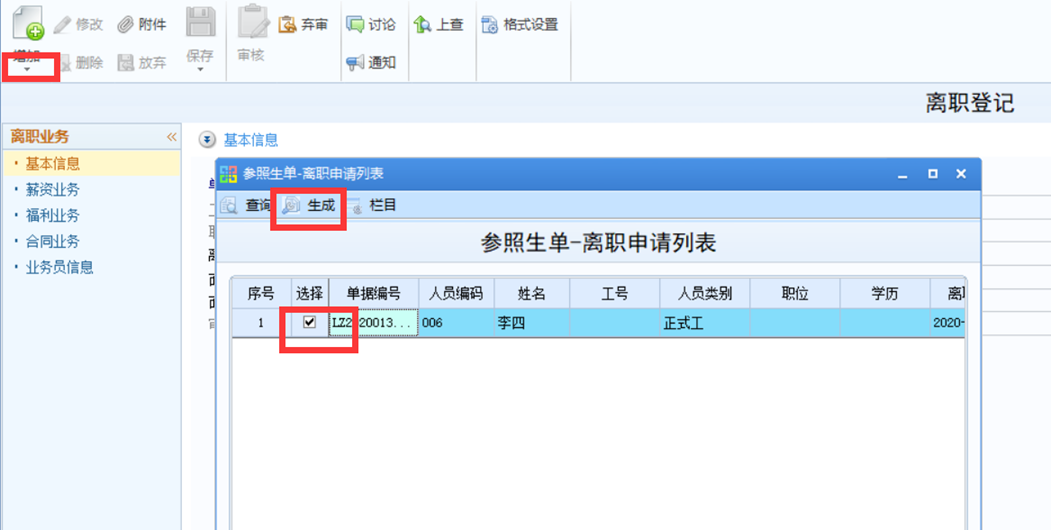
Task: Select 基本信息 in the sidebar
Action: click(91, 163)
